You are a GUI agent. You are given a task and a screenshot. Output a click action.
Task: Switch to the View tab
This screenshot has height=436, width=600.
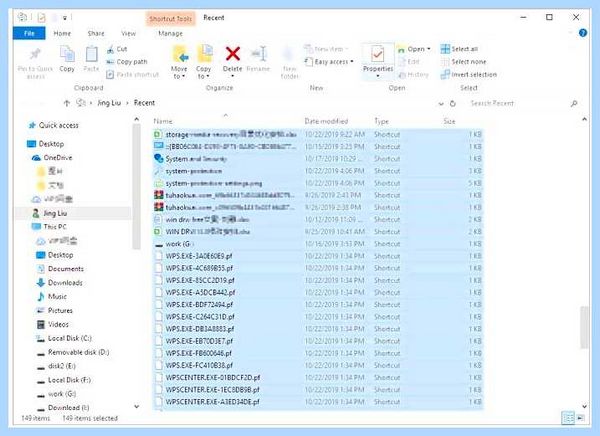click(x=128, y=33)
